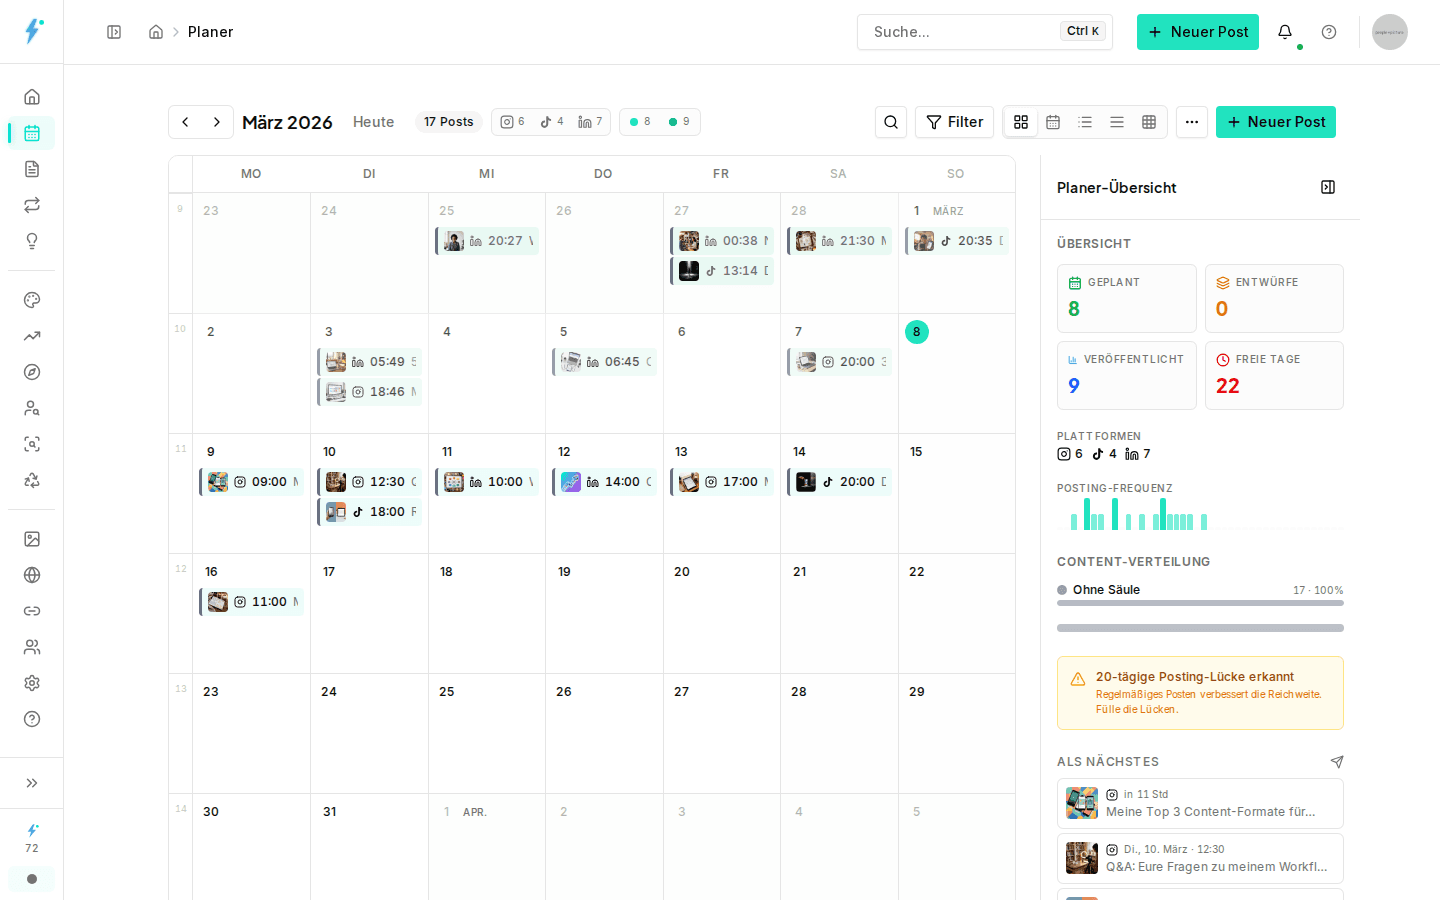Jump to today using the Heute link
The height and width of the screenshot is (900, 1440).
pos(373,121)
